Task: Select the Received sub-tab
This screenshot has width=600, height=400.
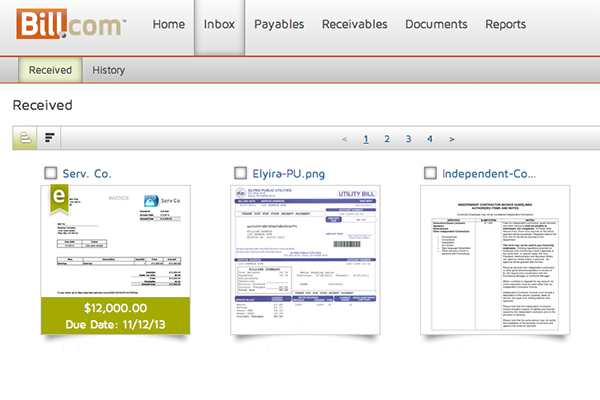Action: (x=50, y=70)
